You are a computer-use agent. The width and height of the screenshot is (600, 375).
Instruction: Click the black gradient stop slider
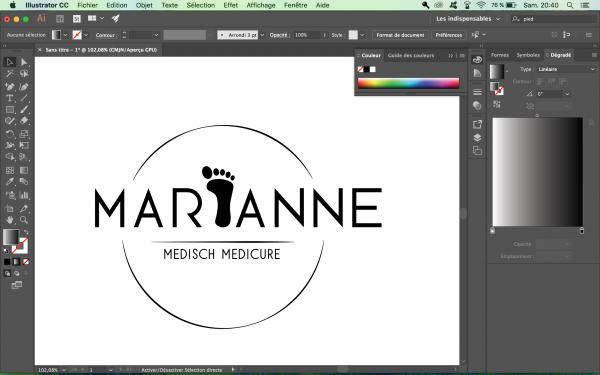pyautogui.click(x=582, y=231)
